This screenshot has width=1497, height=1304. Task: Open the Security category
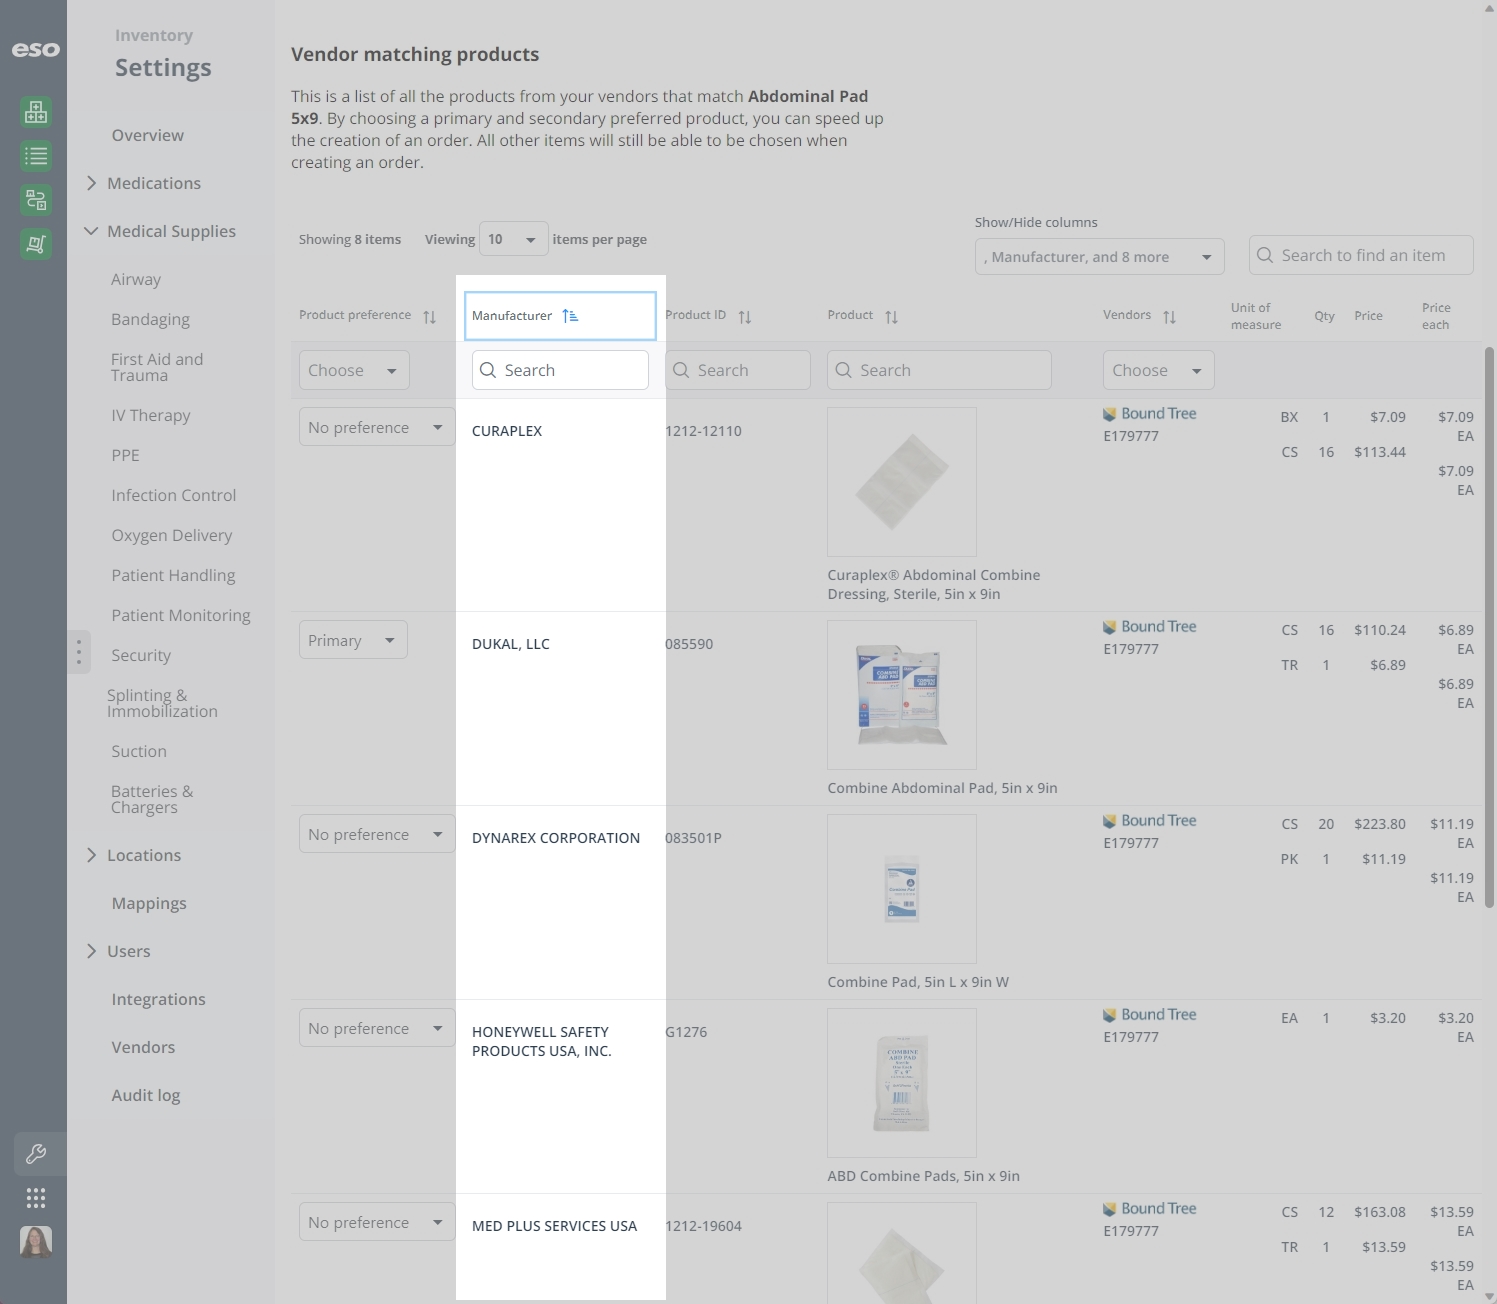pos(141,655)
